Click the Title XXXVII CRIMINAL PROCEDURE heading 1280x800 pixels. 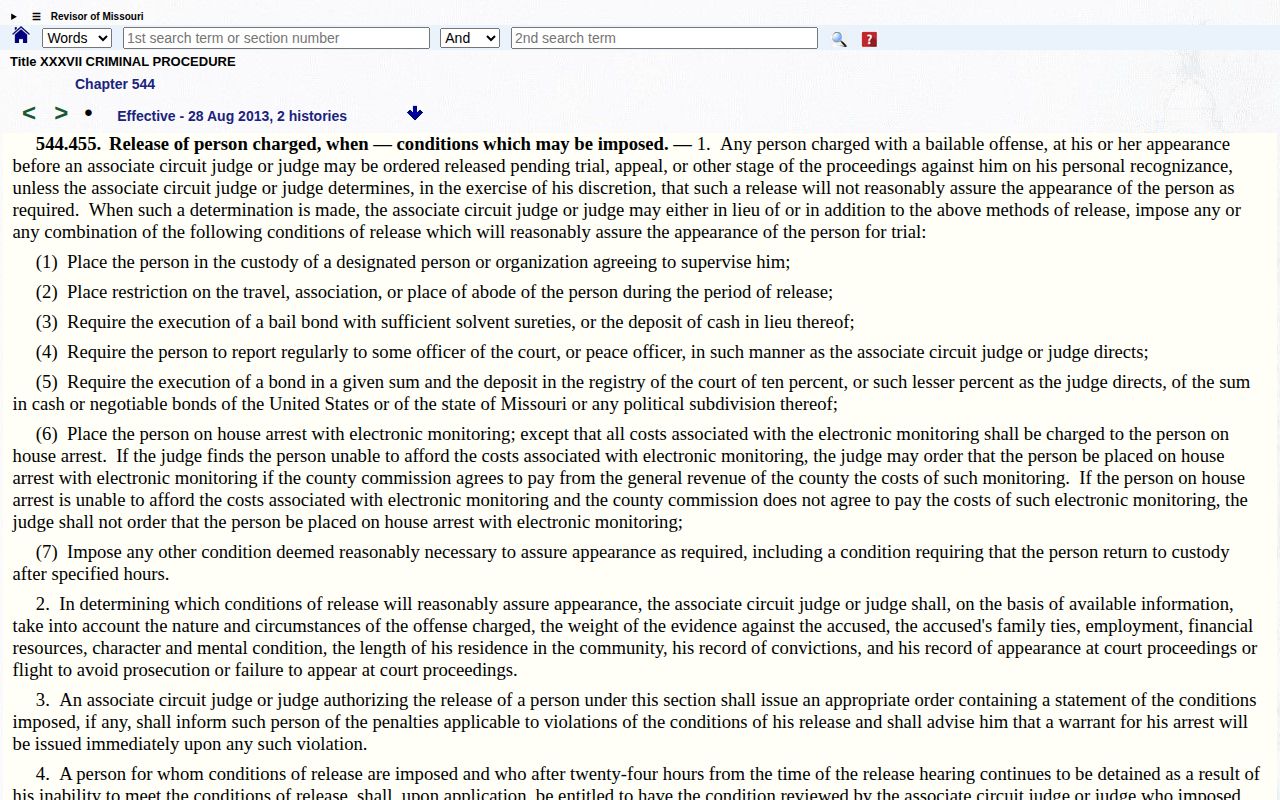[123, 61]
